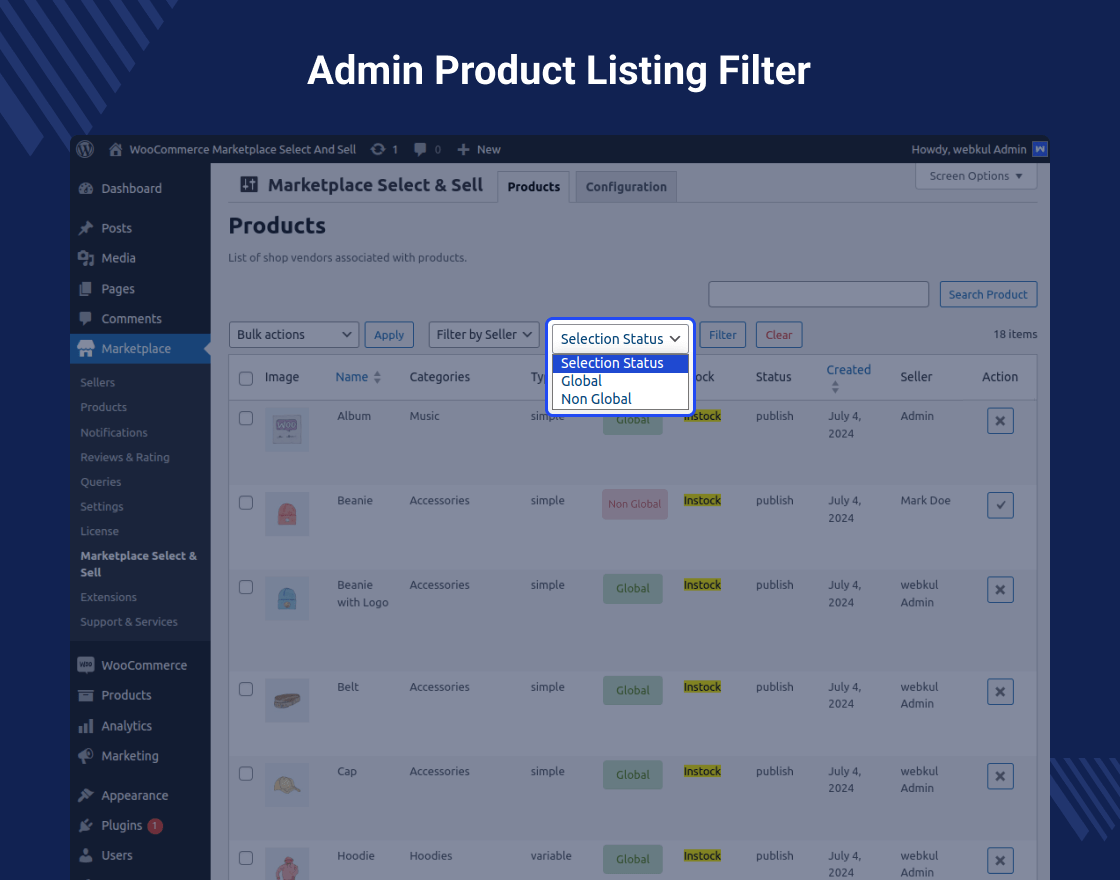This screenshot has height=880, width=1120.
Task: Open the Beanie product thumbnail
Action: (287, 514)
